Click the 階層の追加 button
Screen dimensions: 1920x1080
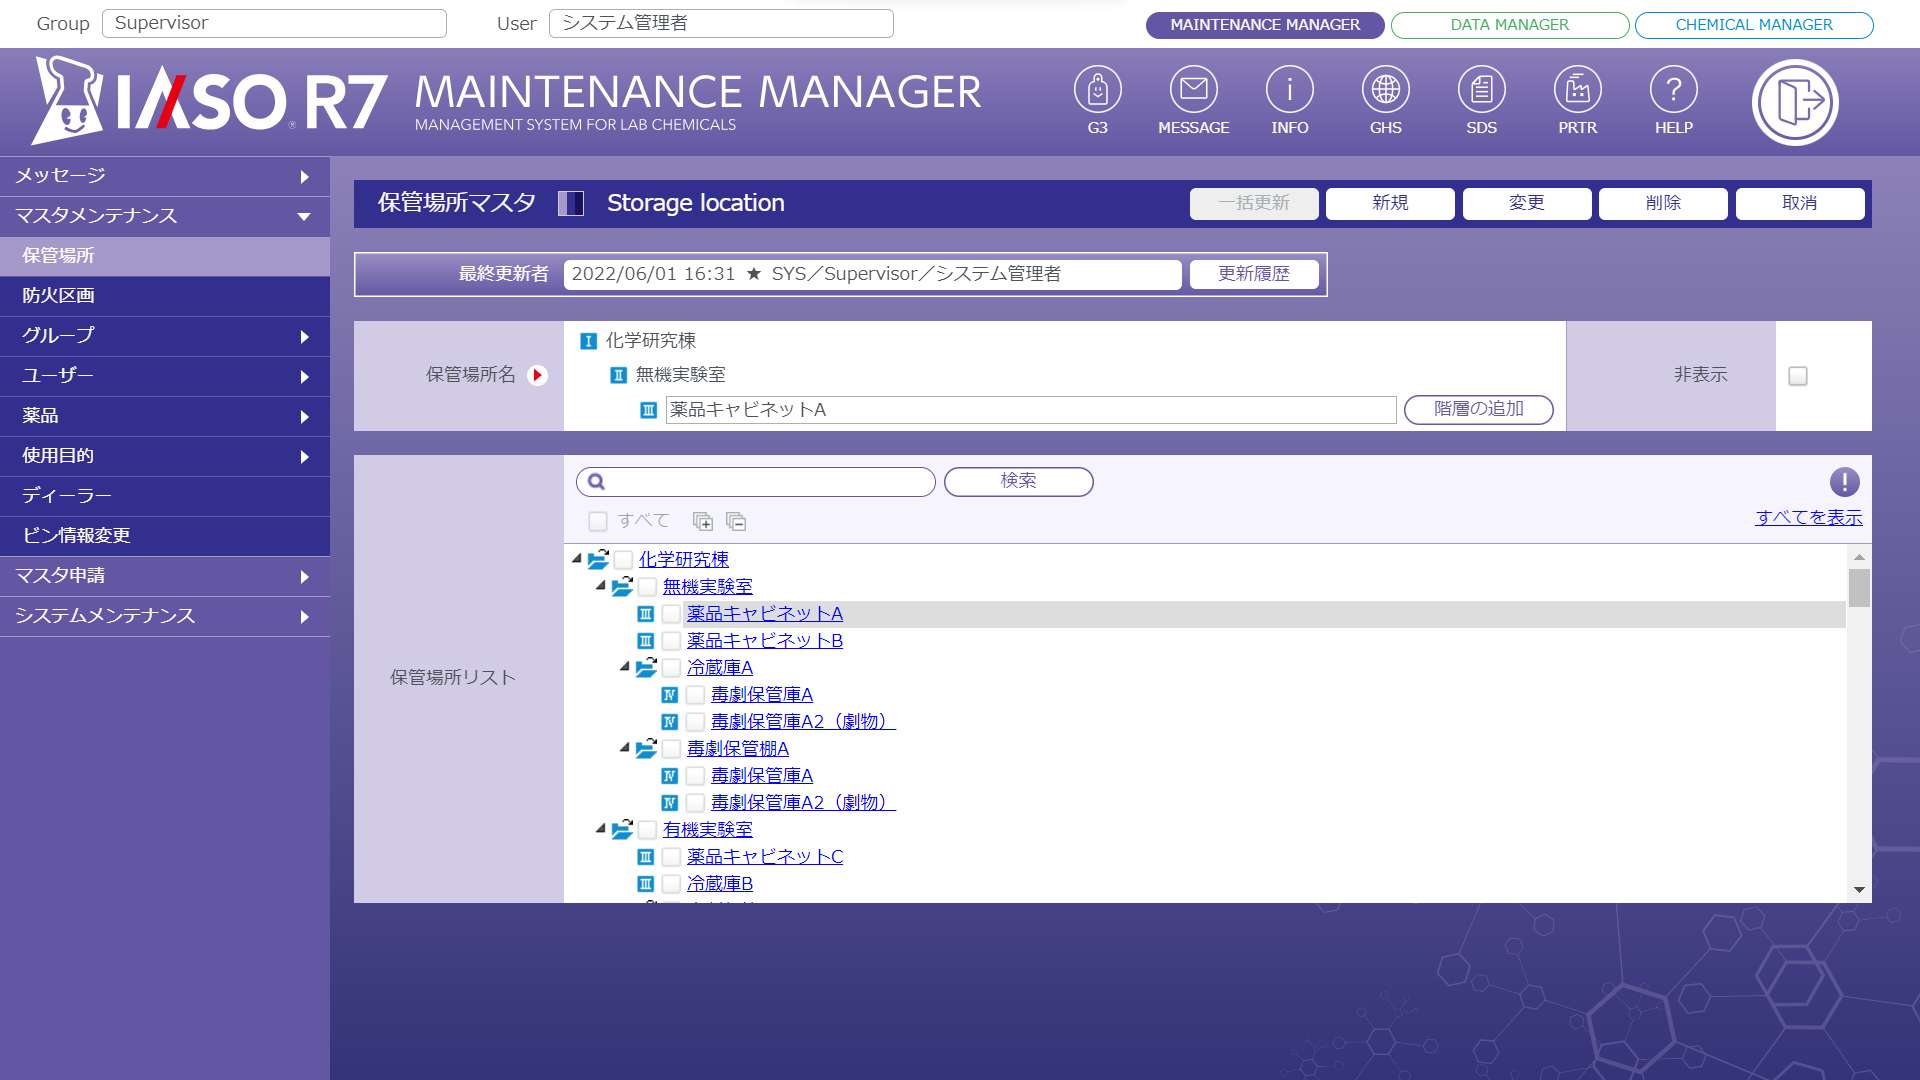[x=1479, y=409]
